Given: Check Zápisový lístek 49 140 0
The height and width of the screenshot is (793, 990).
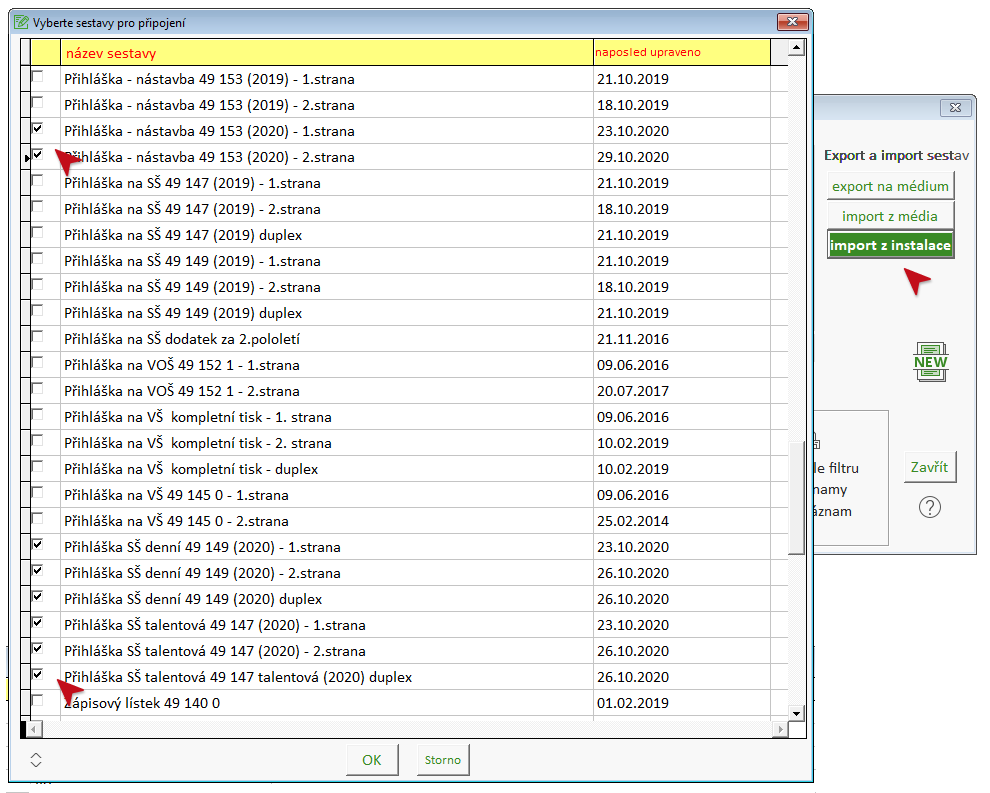Looking at the screenshot, I should tap(38, 700).
